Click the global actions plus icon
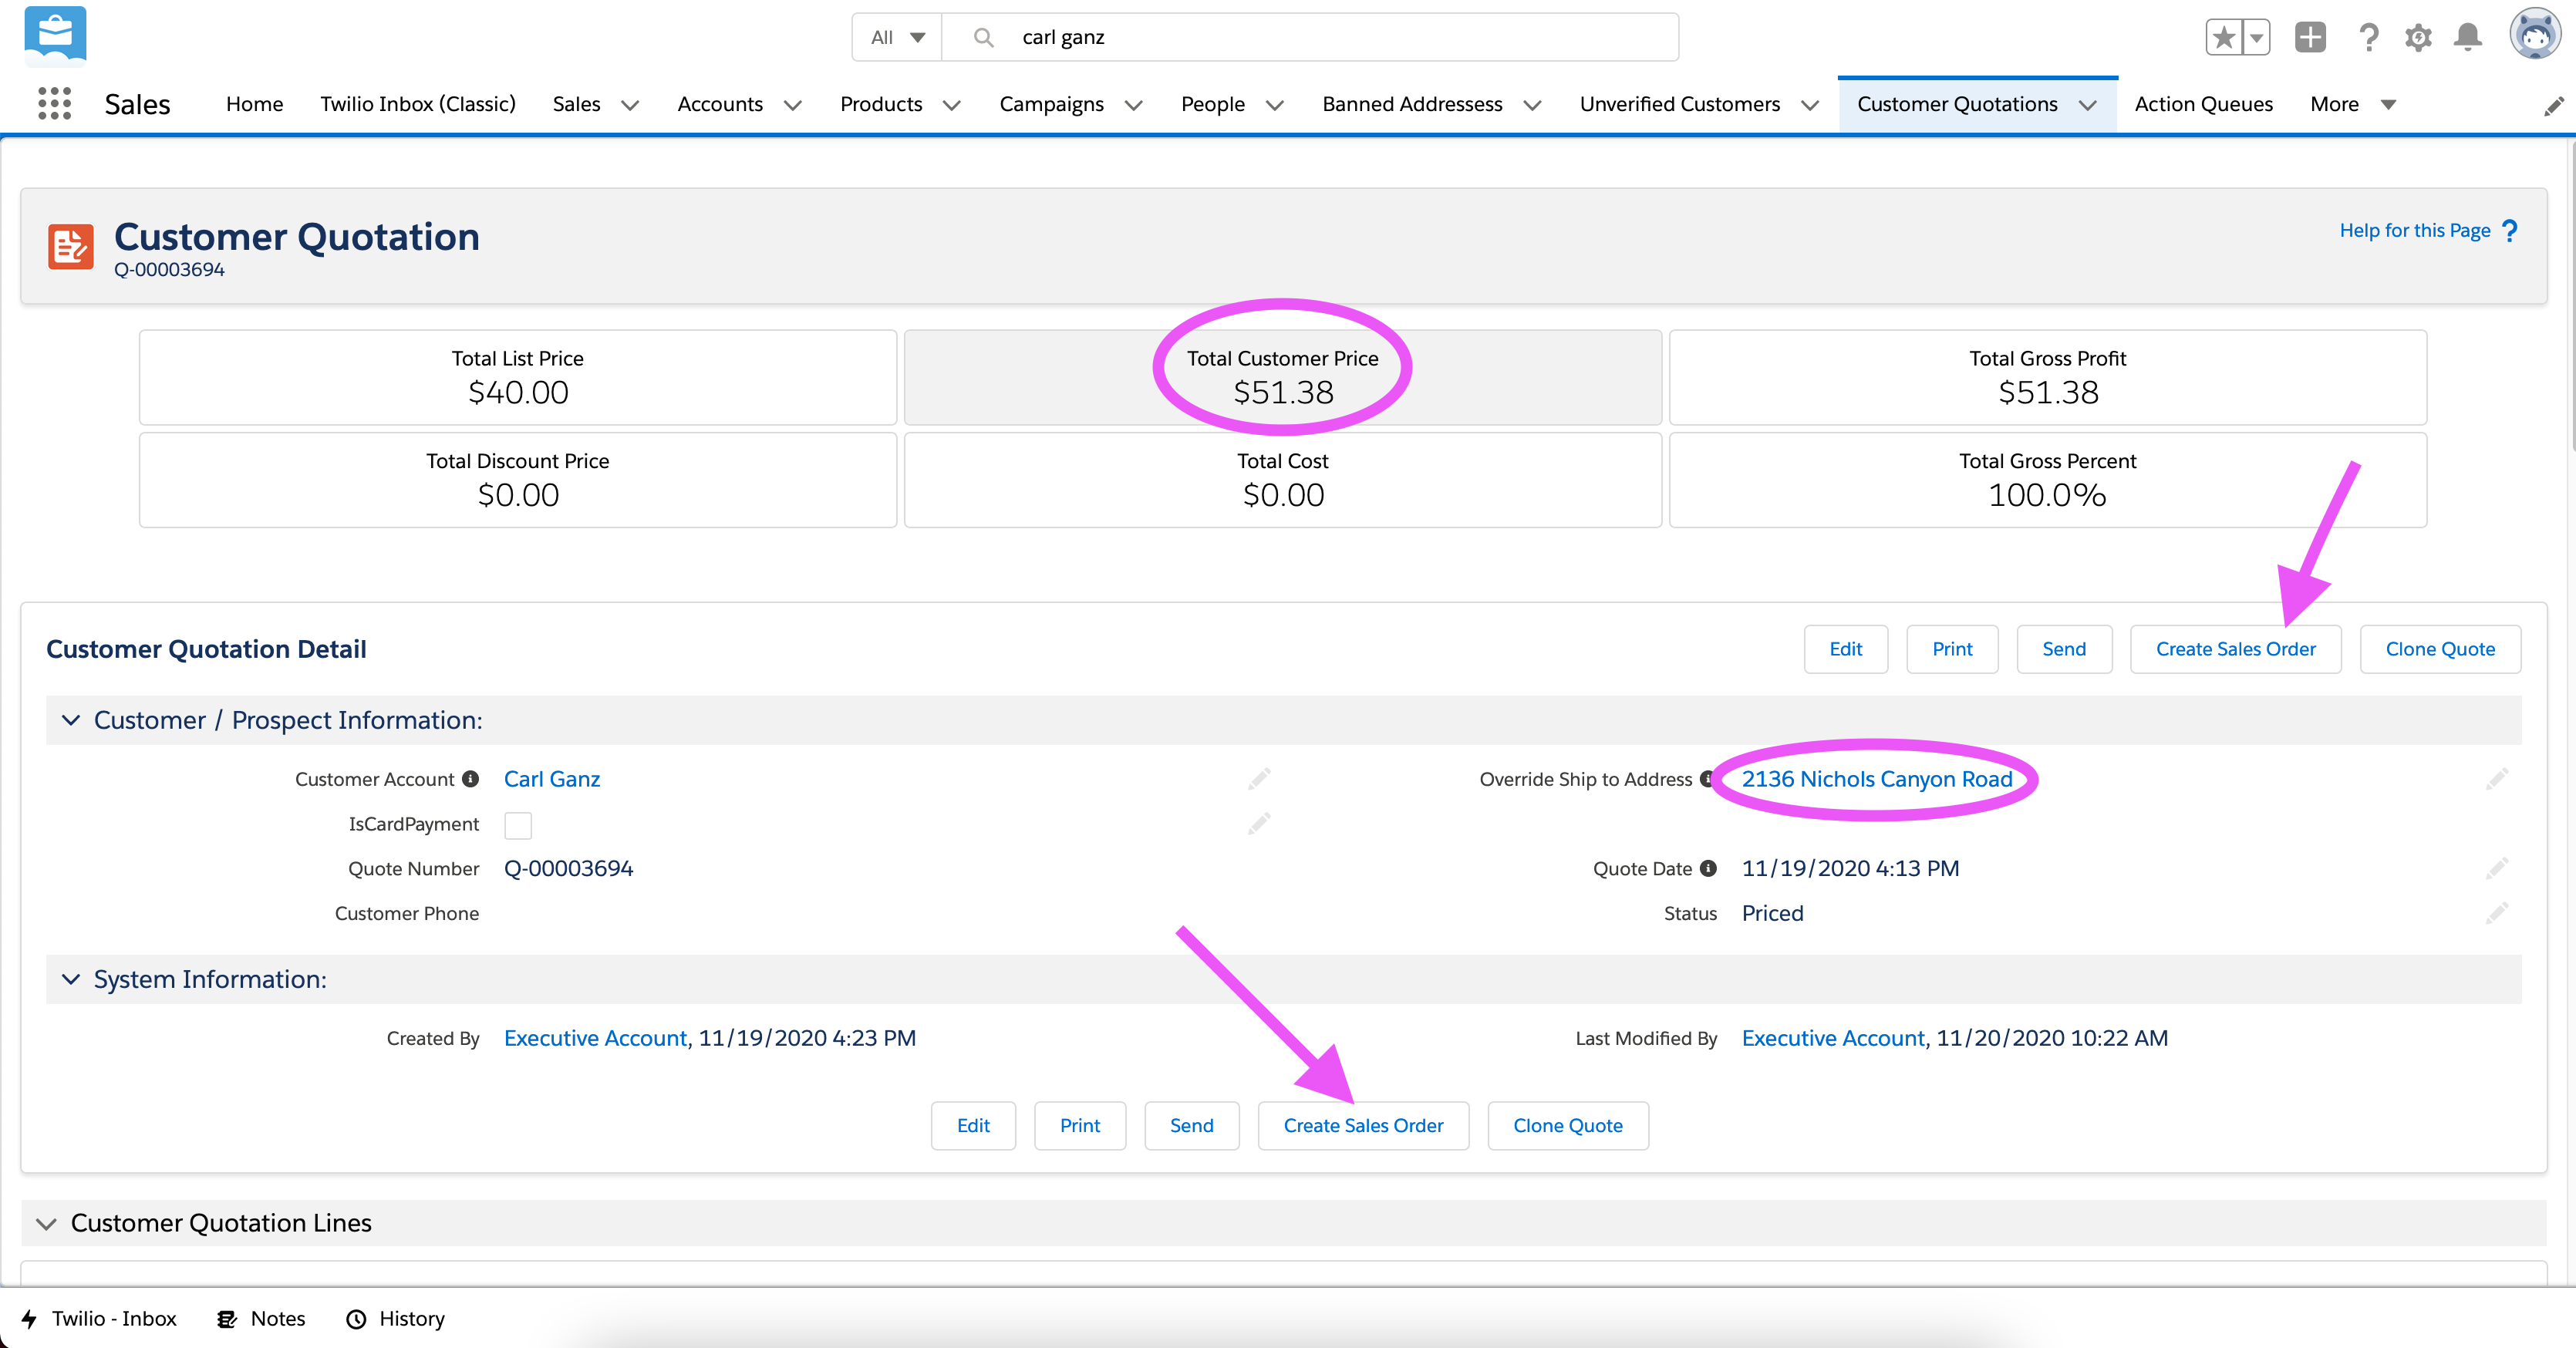2576x1348 pixels. point(2310,38)
